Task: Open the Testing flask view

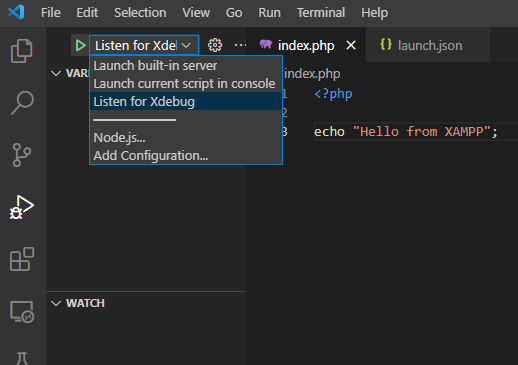Action: pos(22,358)
